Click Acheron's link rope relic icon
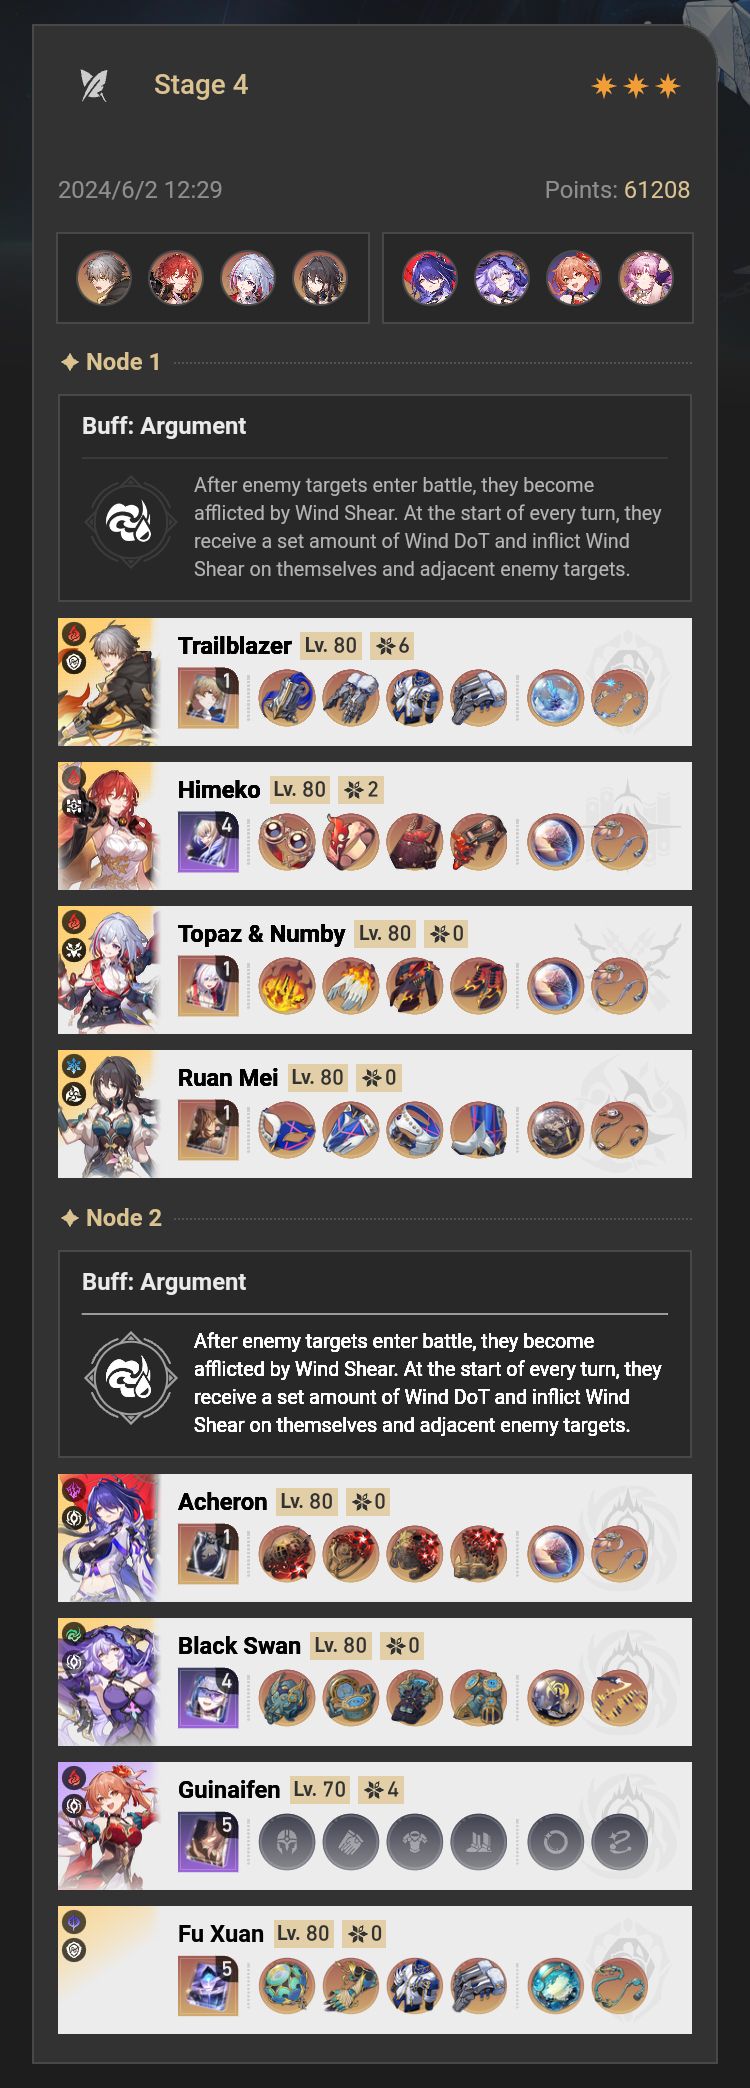The image size is (750, 2088). pyautogui.click(x=619, y=1553)
